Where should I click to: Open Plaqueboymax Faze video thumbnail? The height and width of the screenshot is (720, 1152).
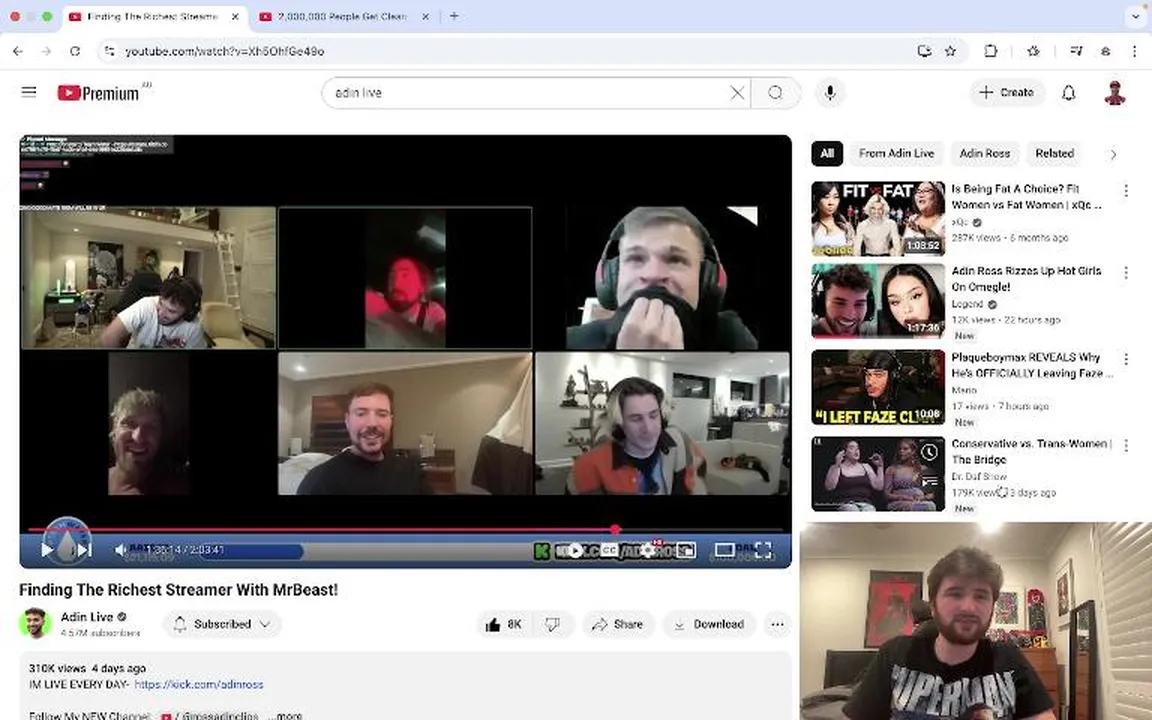(878, 387)
